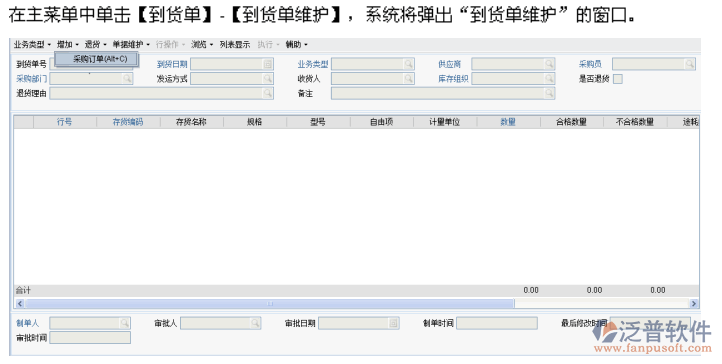Screen dimensions: 722x364
Task: Click the 发运方式 lookup icon
Action: coord(268,79)
